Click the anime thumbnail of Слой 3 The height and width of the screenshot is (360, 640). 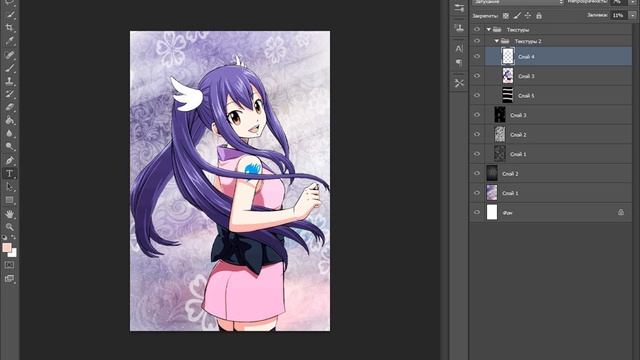pos(508,76)
